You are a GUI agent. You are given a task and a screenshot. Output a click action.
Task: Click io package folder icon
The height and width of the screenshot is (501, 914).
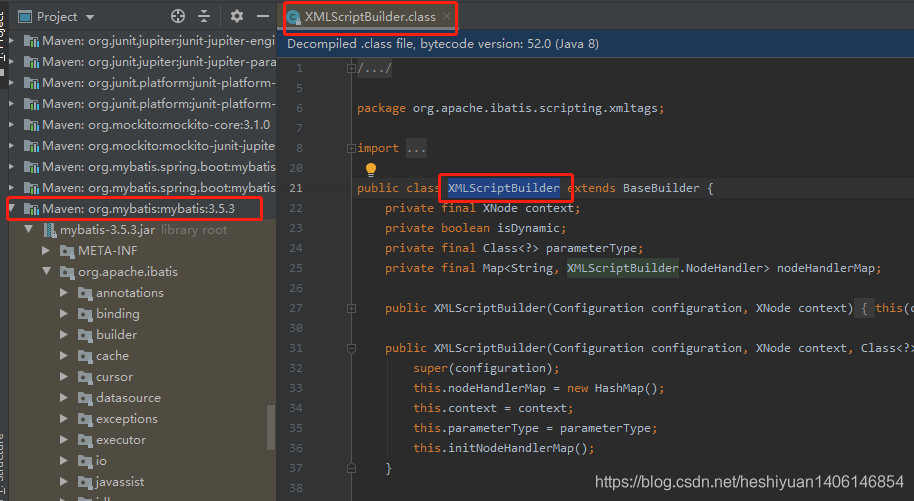tap(85, 461)
